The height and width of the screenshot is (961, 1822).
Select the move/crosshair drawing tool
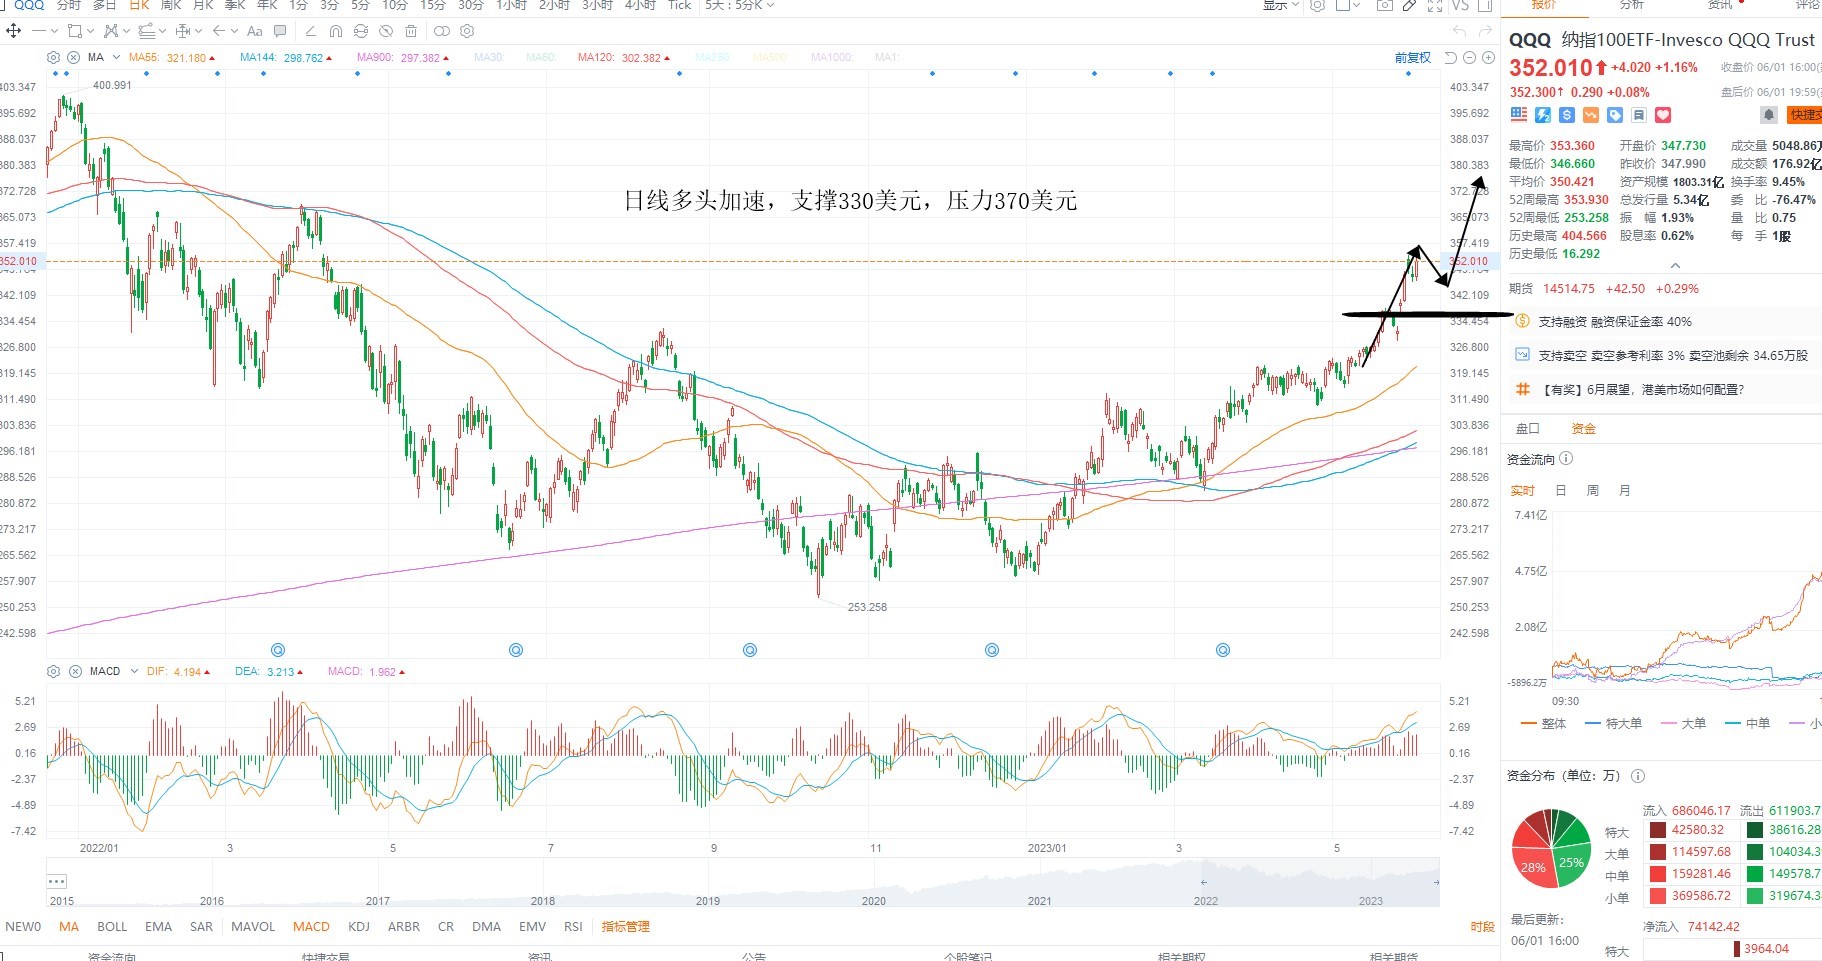tap(13, 31)
